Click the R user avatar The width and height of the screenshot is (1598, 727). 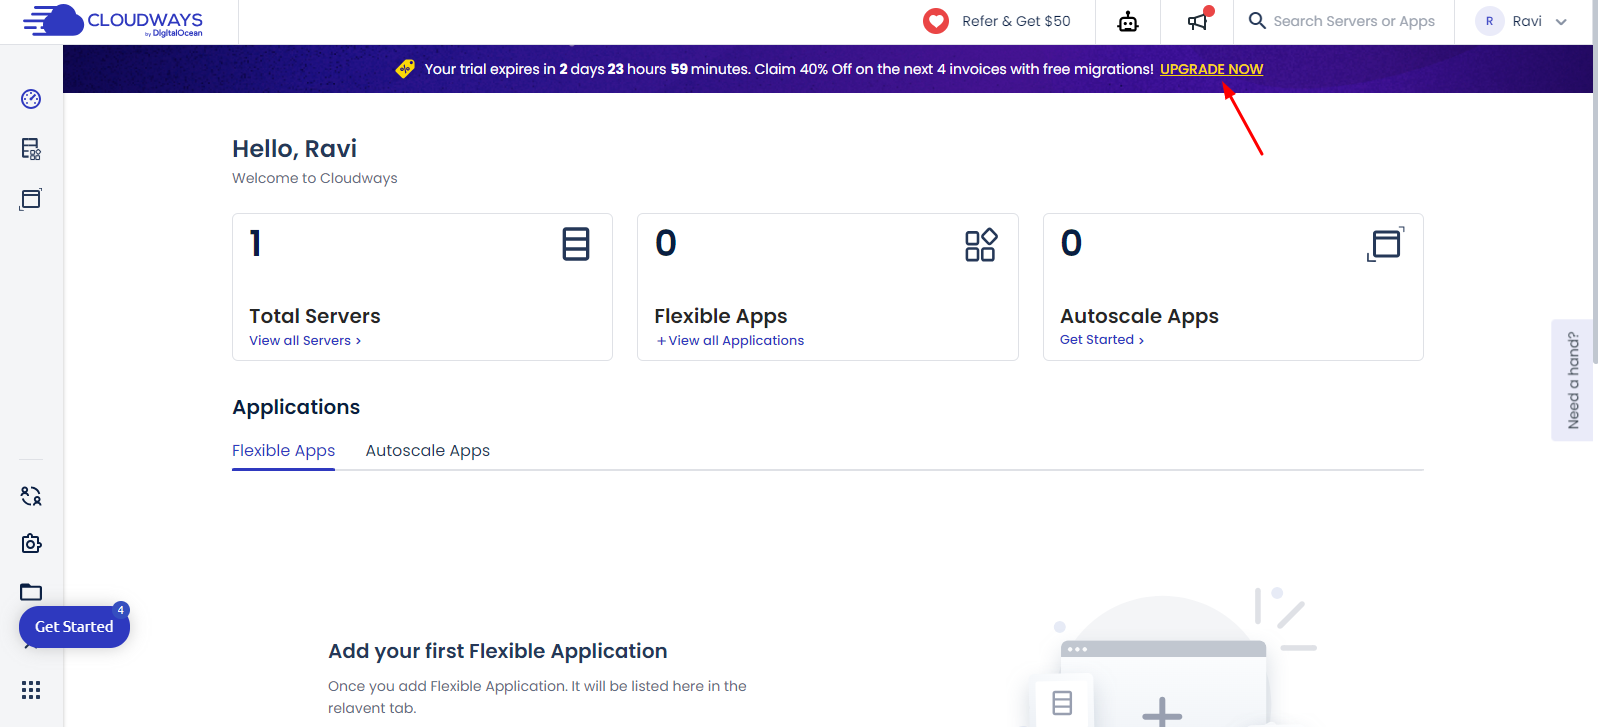tap(1489, 21)
